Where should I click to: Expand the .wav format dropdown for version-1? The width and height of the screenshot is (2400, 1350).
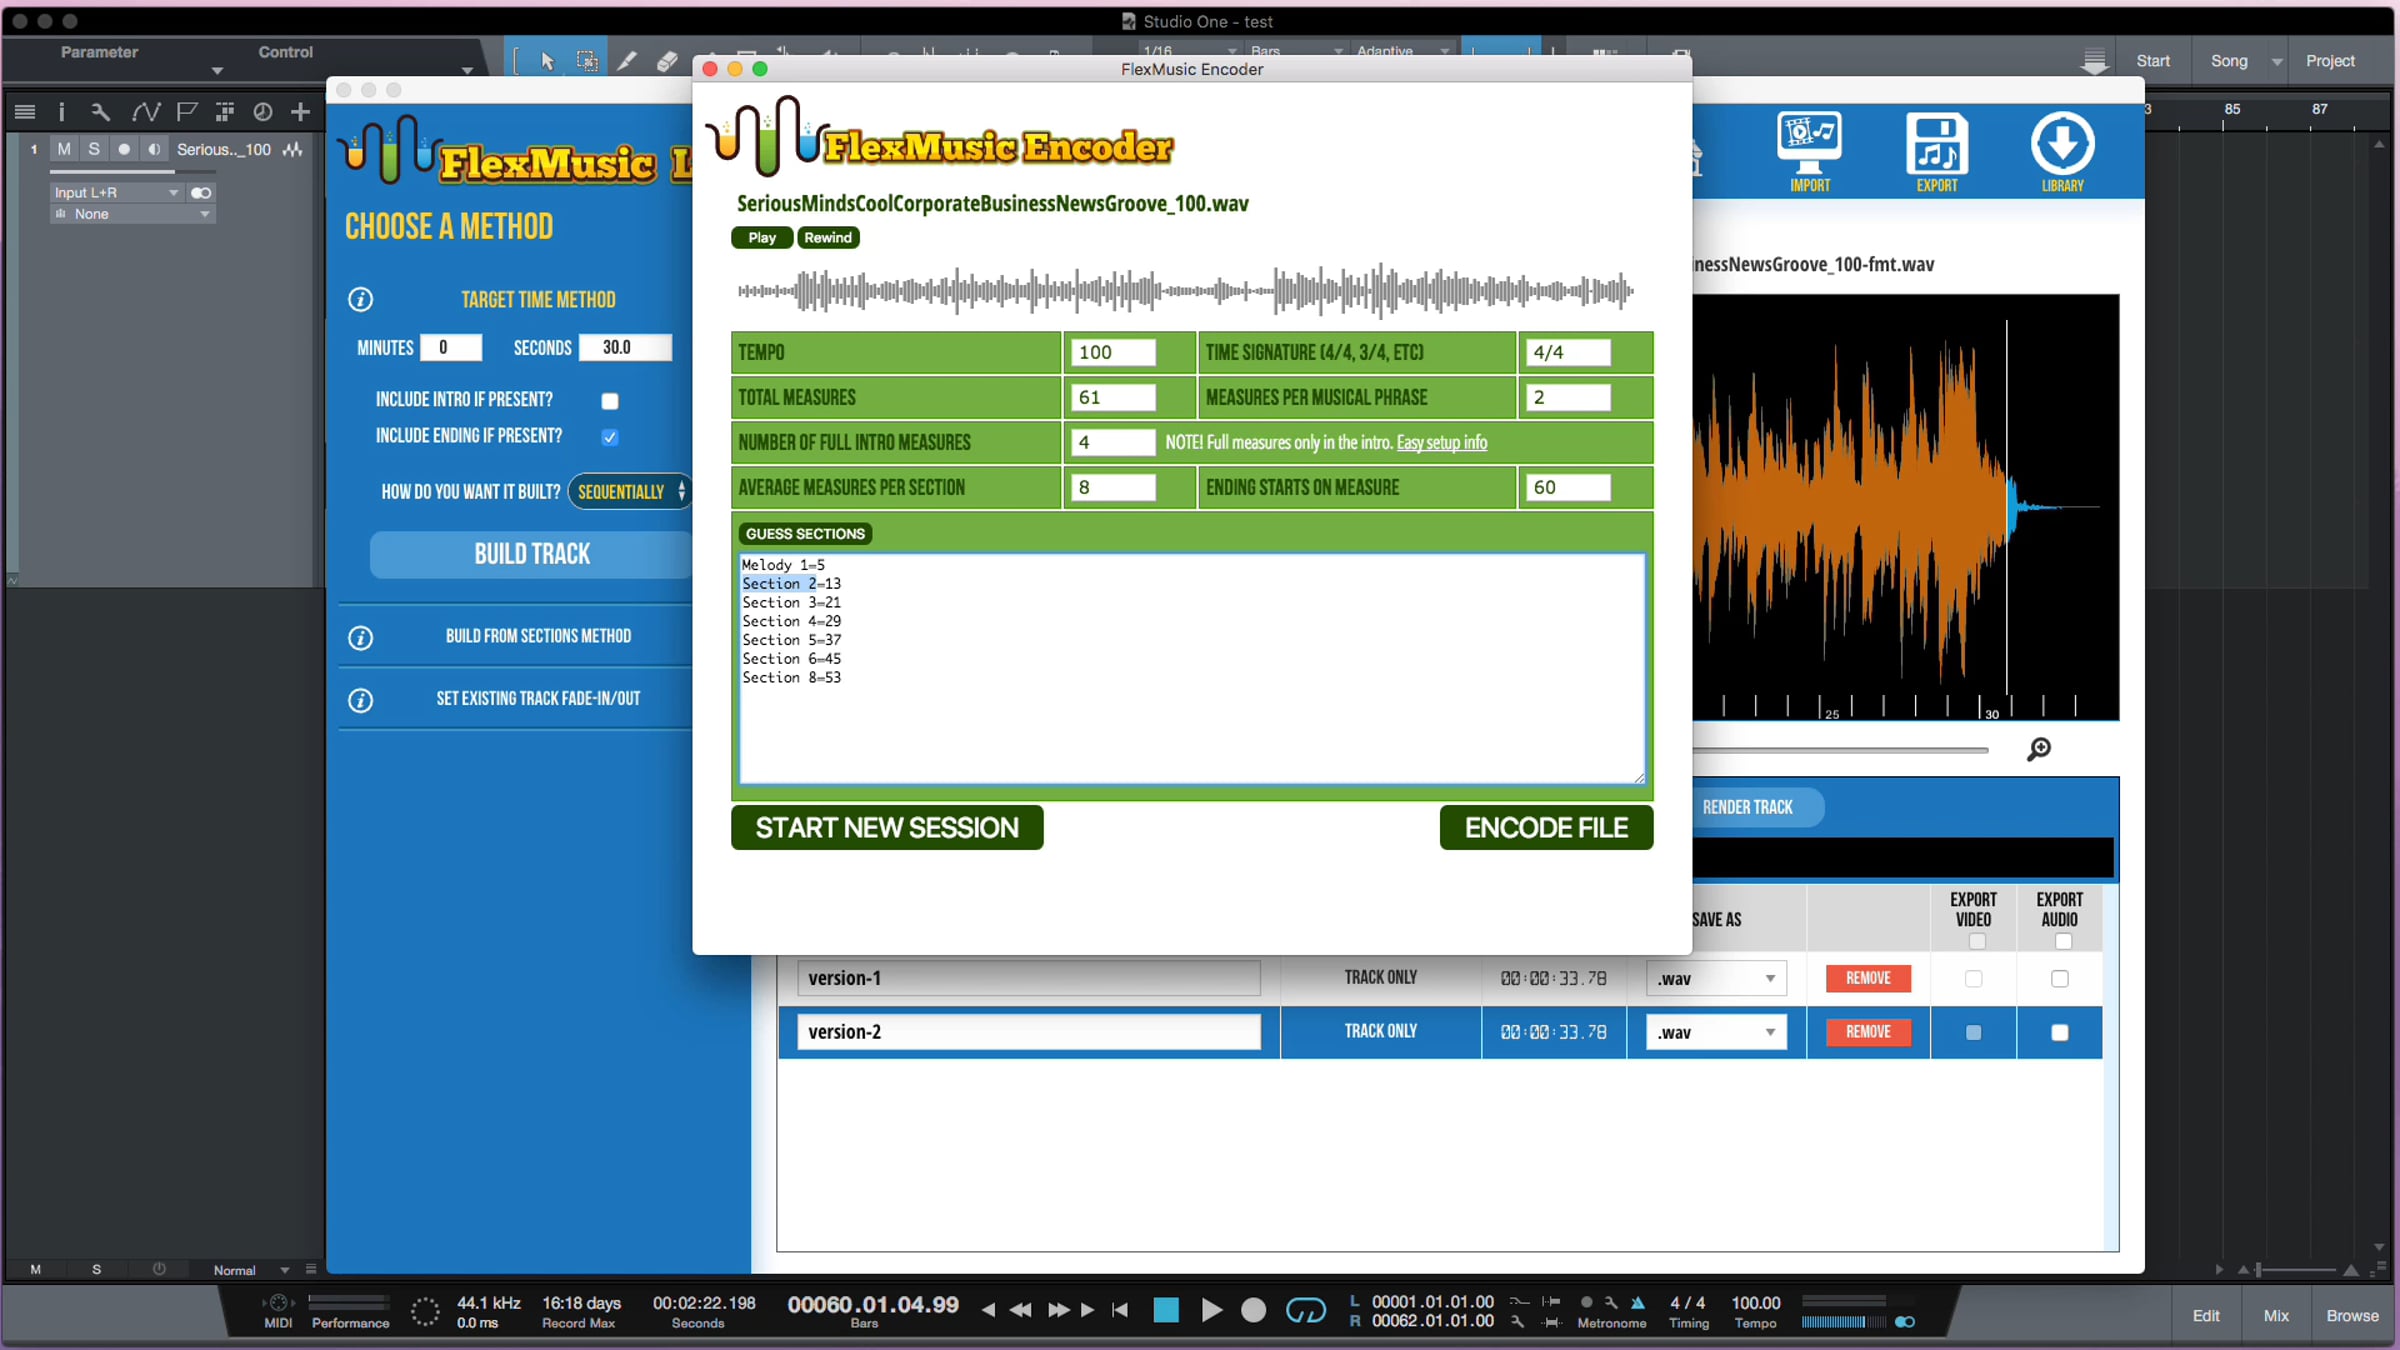[x=1716, y=978]
